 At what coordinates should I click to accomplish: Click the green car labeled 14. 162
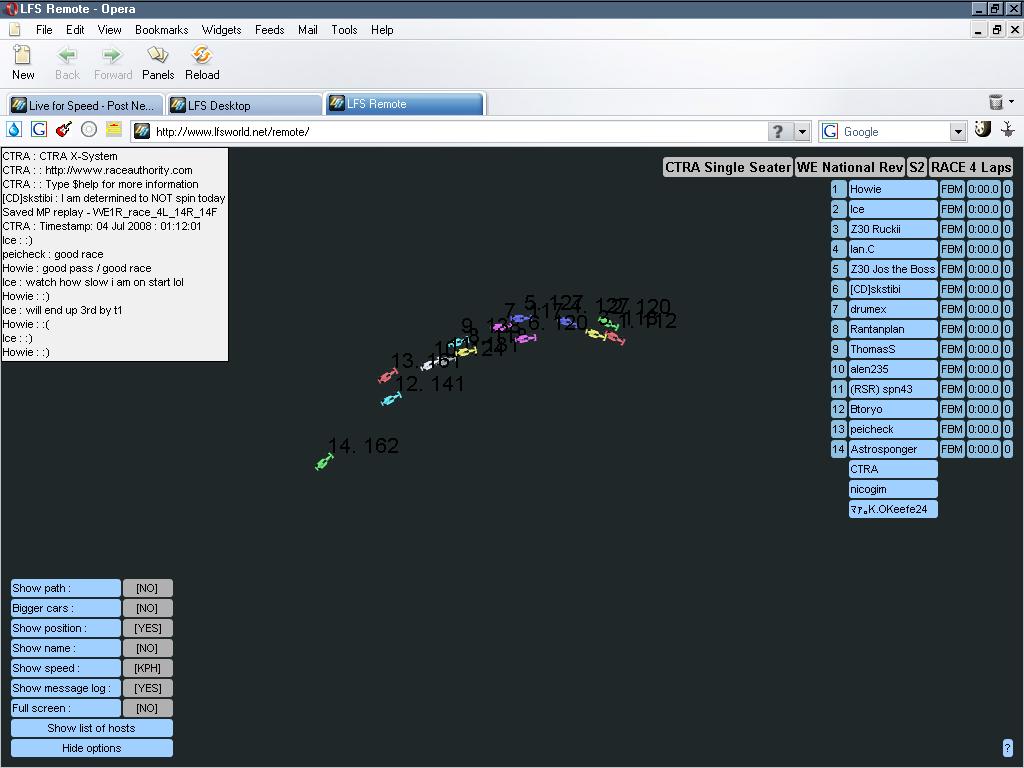point(324,462)
